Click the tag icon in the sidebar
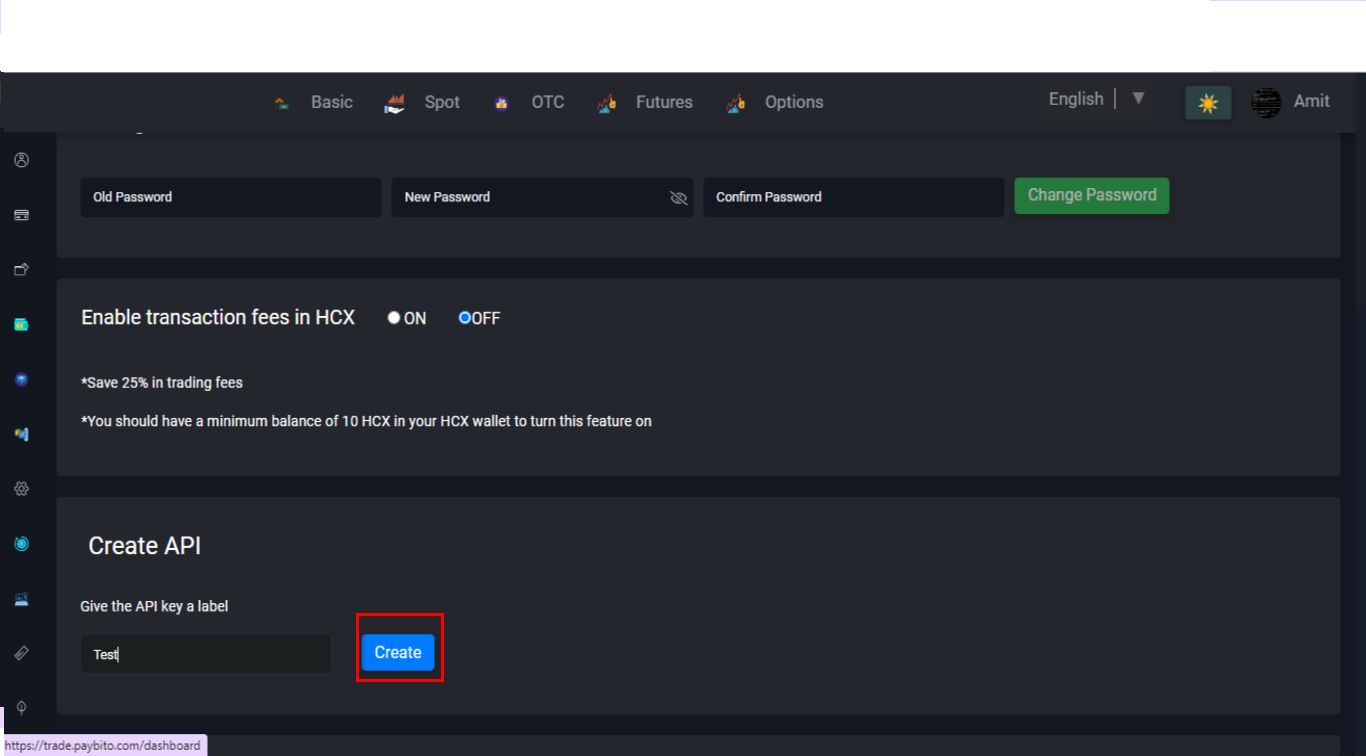Screen dimensions: 1366x756 (21, 653)
